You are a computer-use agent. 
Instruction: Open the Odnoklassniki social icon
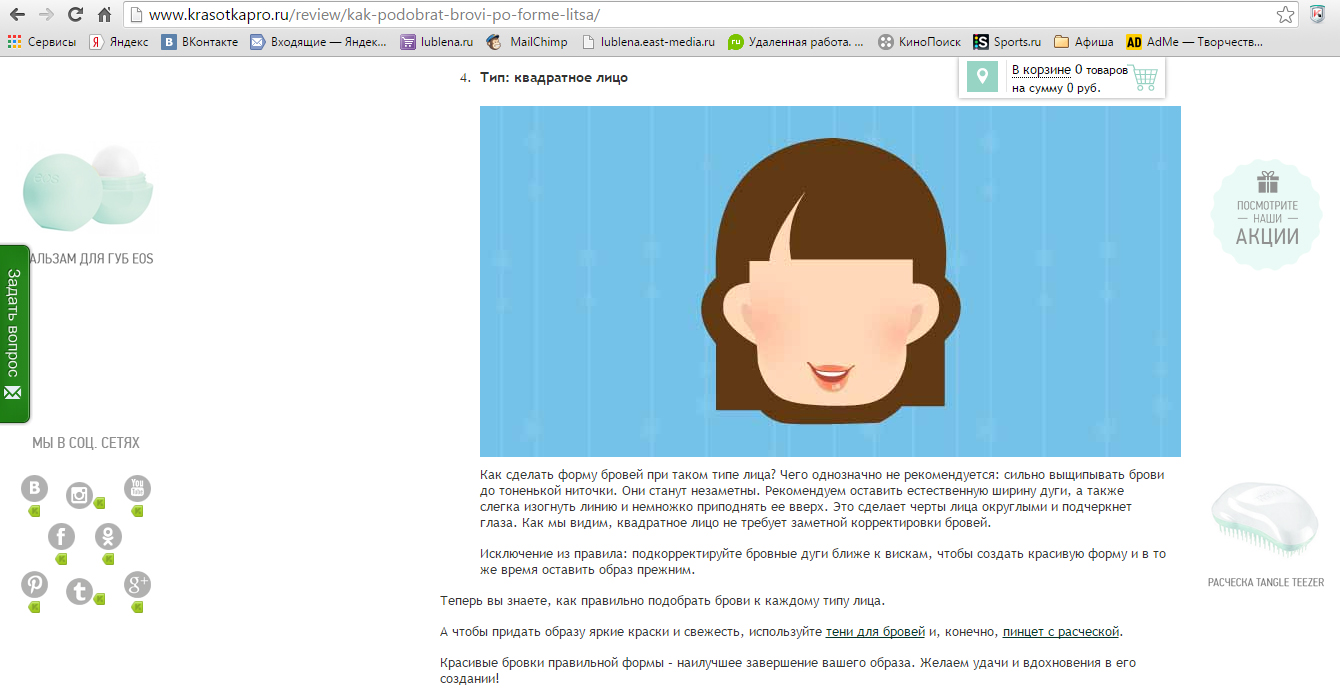[x=108, y=537]
